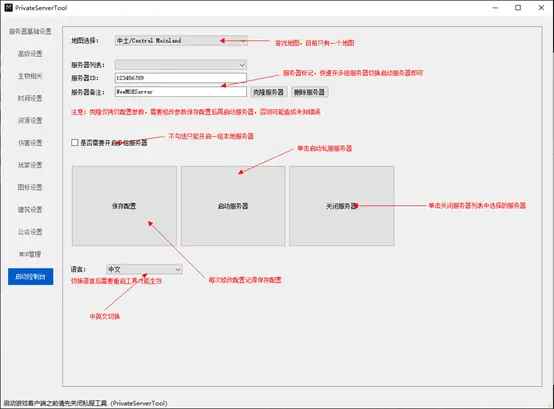This screenshot has width=554, height=409.
Task: Maximize the PrivateServerTool window
Action: click(518, 7)
